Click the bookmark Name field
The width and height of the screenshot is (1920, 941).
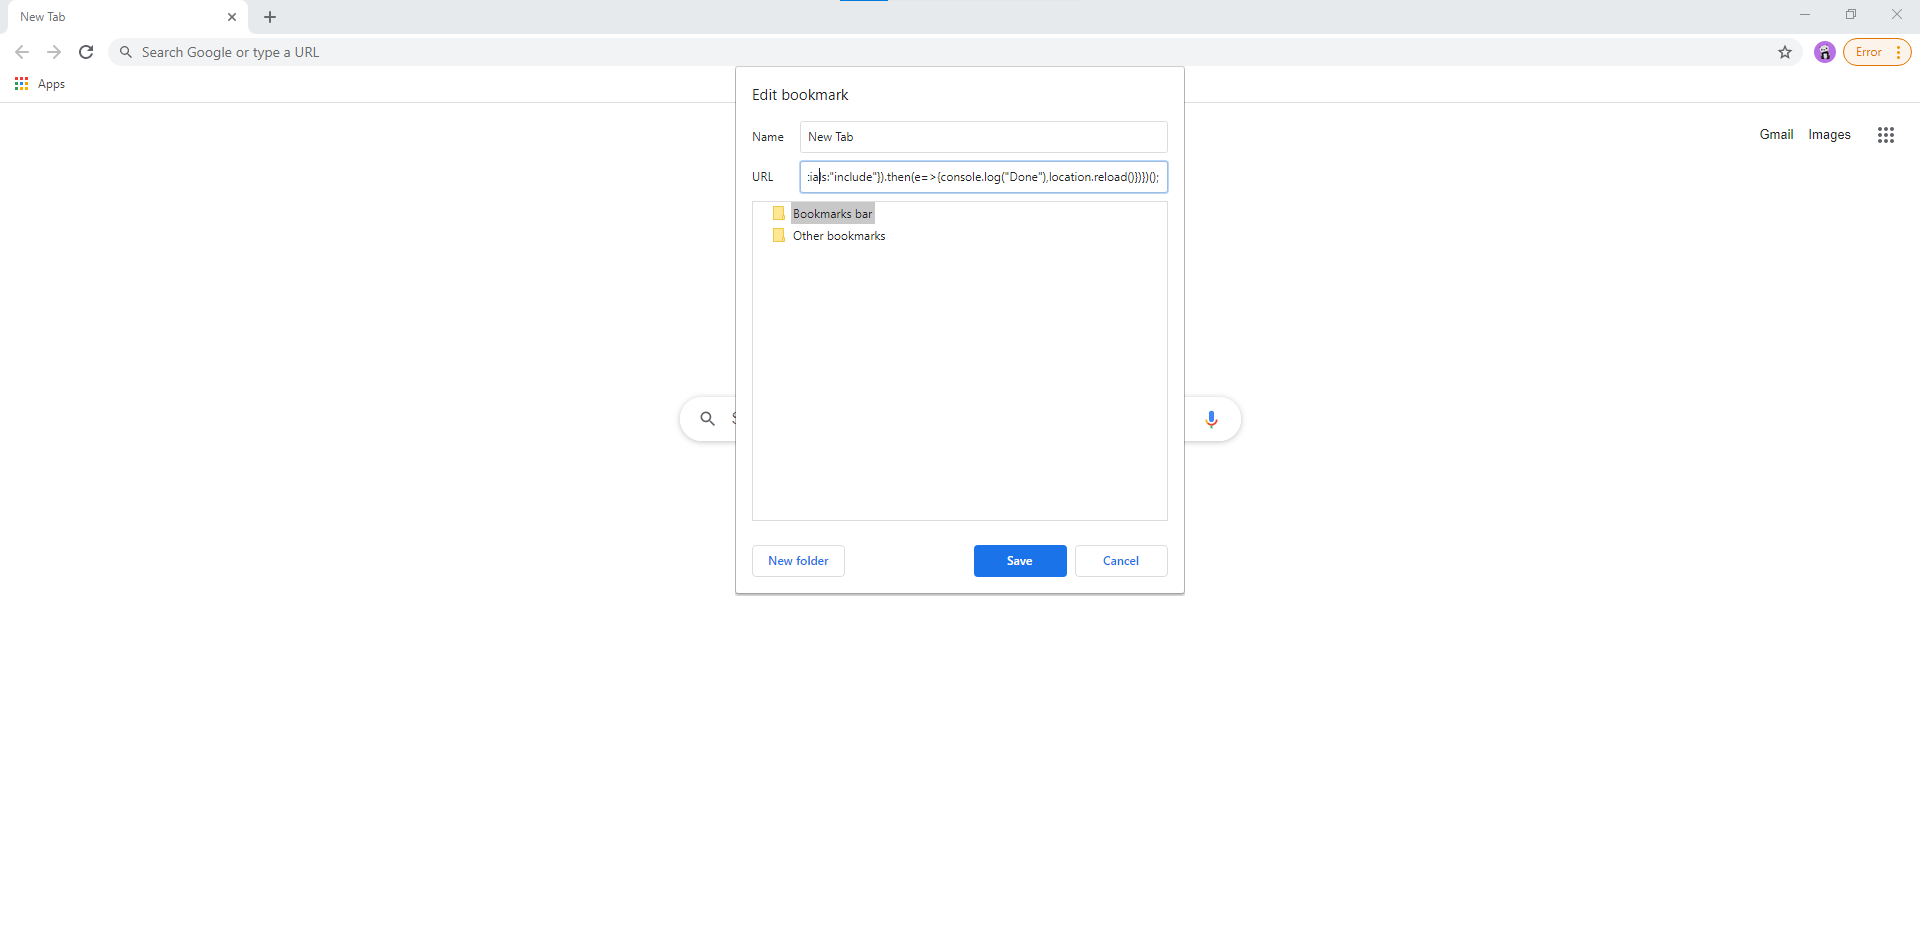point(983,137)
